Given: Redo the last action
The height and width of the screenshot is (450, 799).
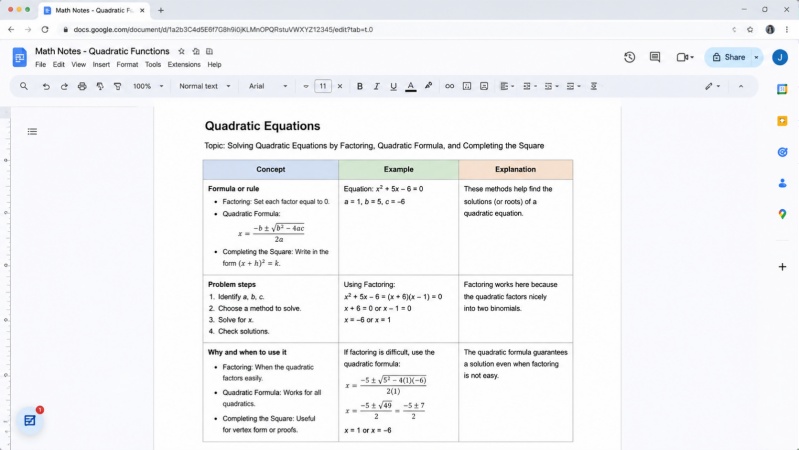Looking at the screenshot, I should [64, 86].
